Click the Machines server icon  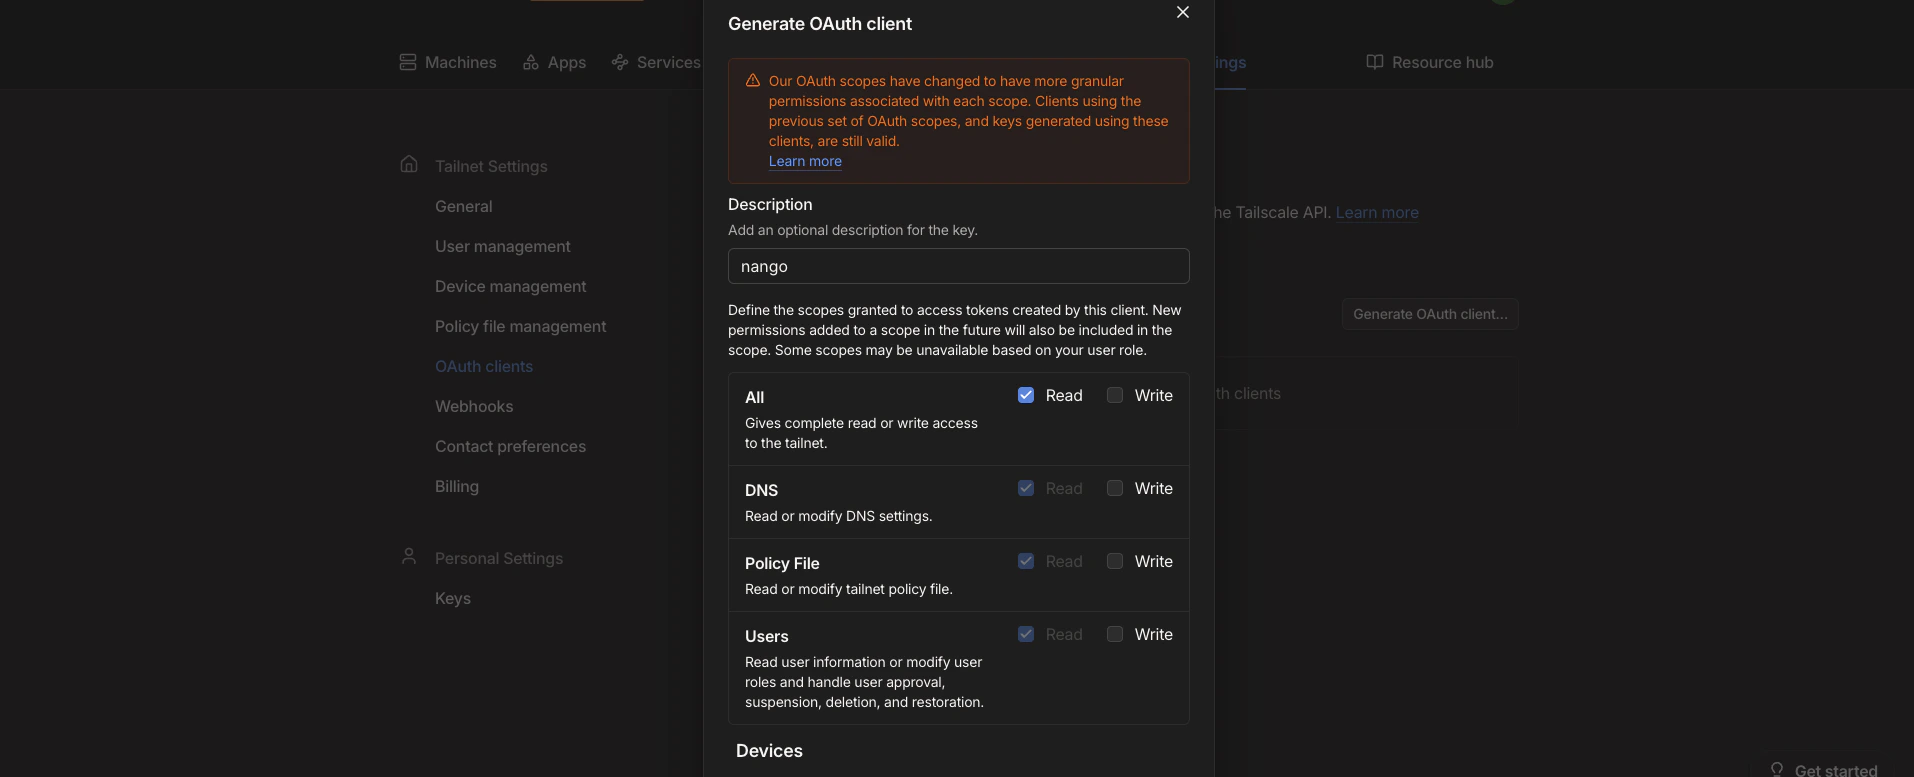[408, 62]
